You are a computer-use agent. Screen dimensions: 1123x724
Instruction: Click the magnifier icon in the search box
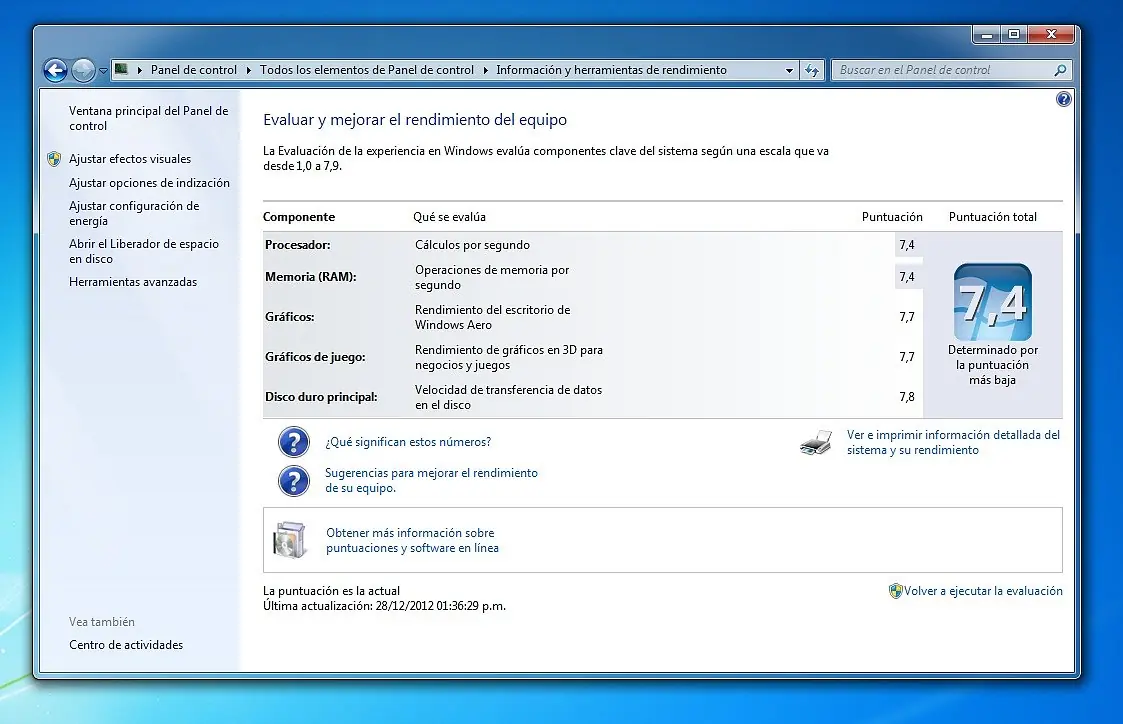click(x=1060, y=70)
